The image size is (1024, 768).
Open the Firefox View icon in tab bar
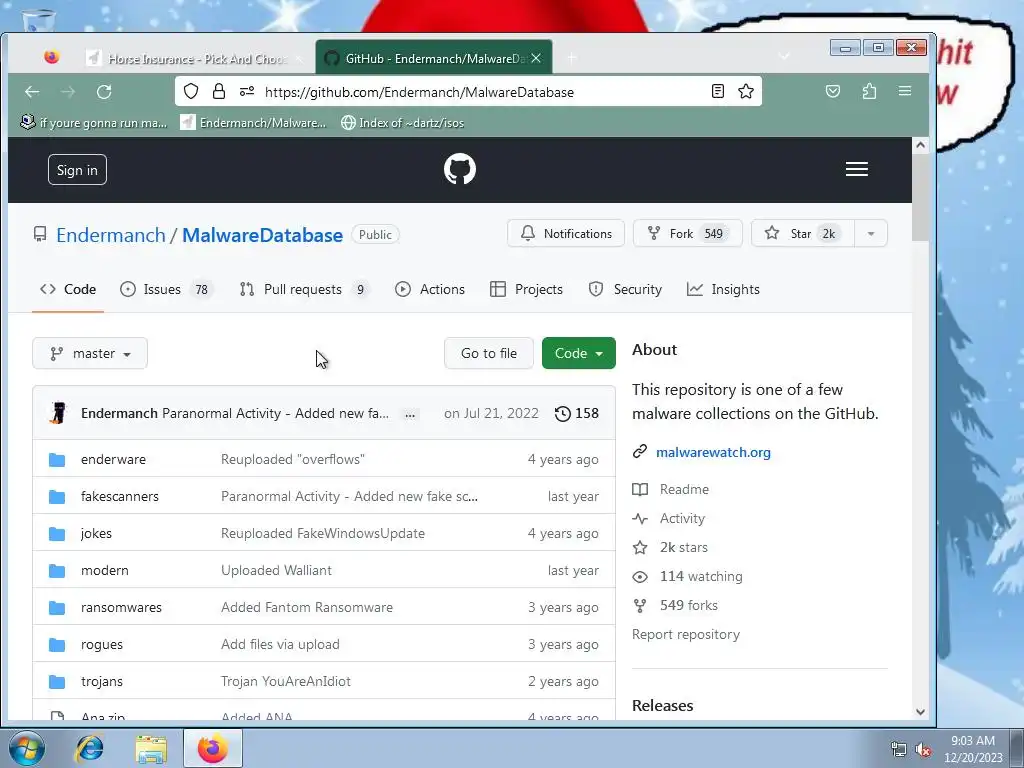52,57
